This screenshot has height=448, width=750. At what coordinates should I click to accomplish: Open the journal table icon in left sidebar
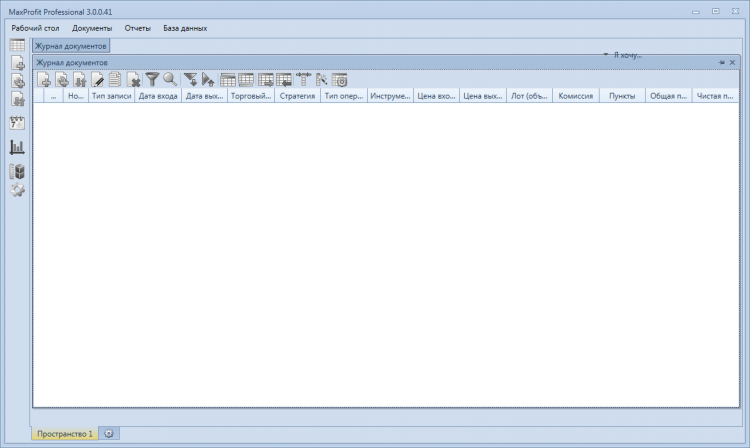[x=17, y=45]
